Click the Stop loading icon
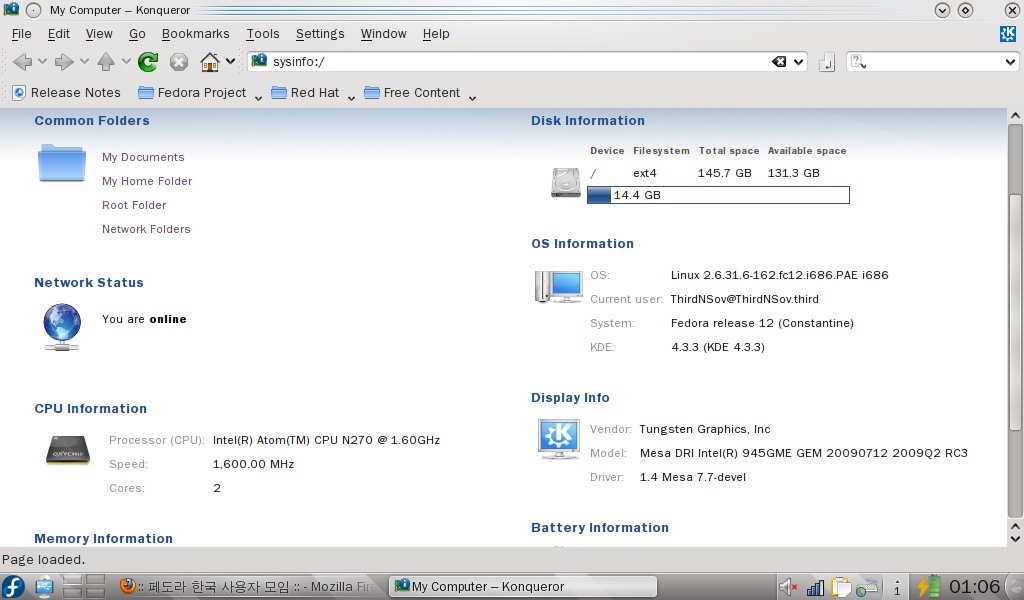The image size is (1024, 600). (179, 62)
